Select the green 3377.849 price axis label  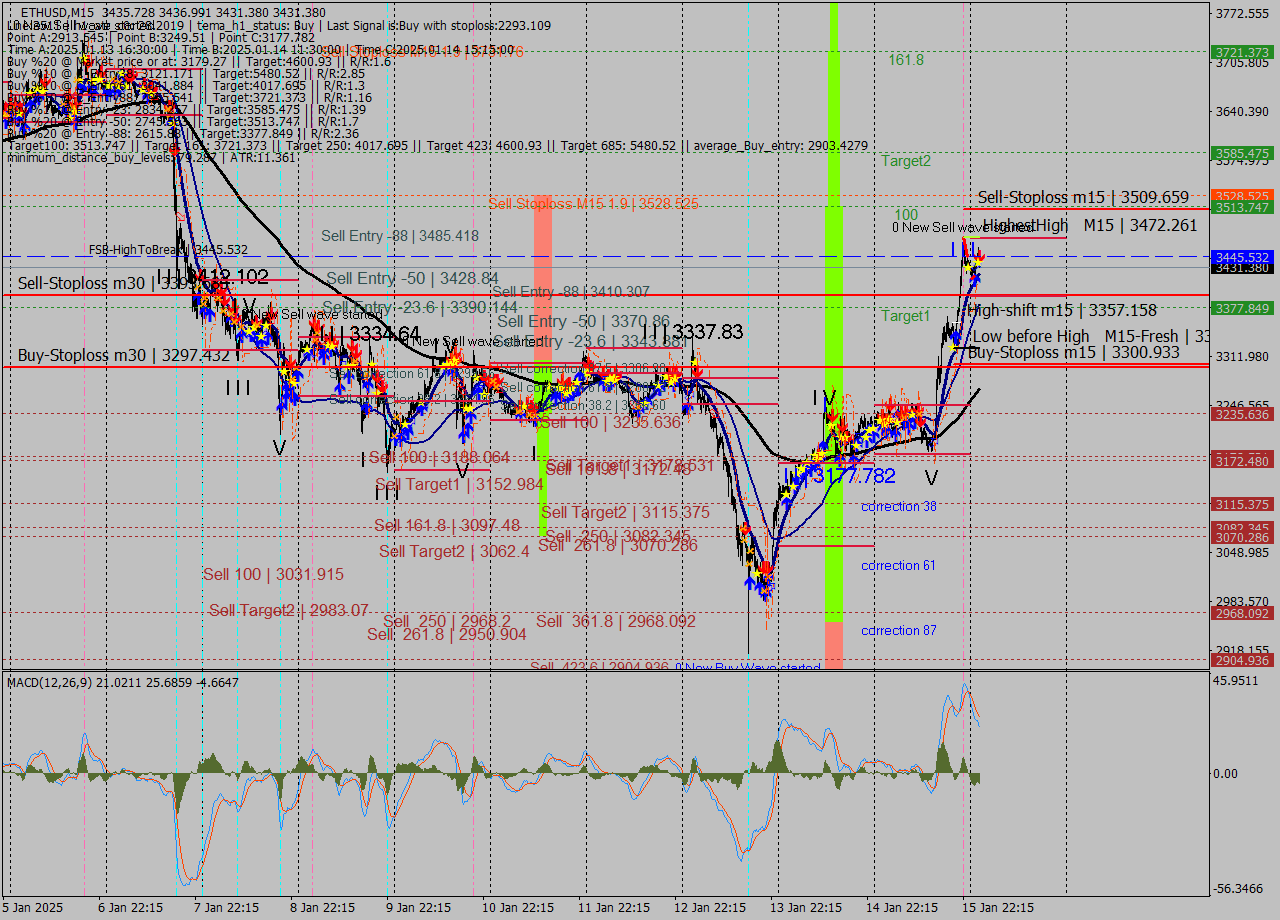[x=1241, y=308]
